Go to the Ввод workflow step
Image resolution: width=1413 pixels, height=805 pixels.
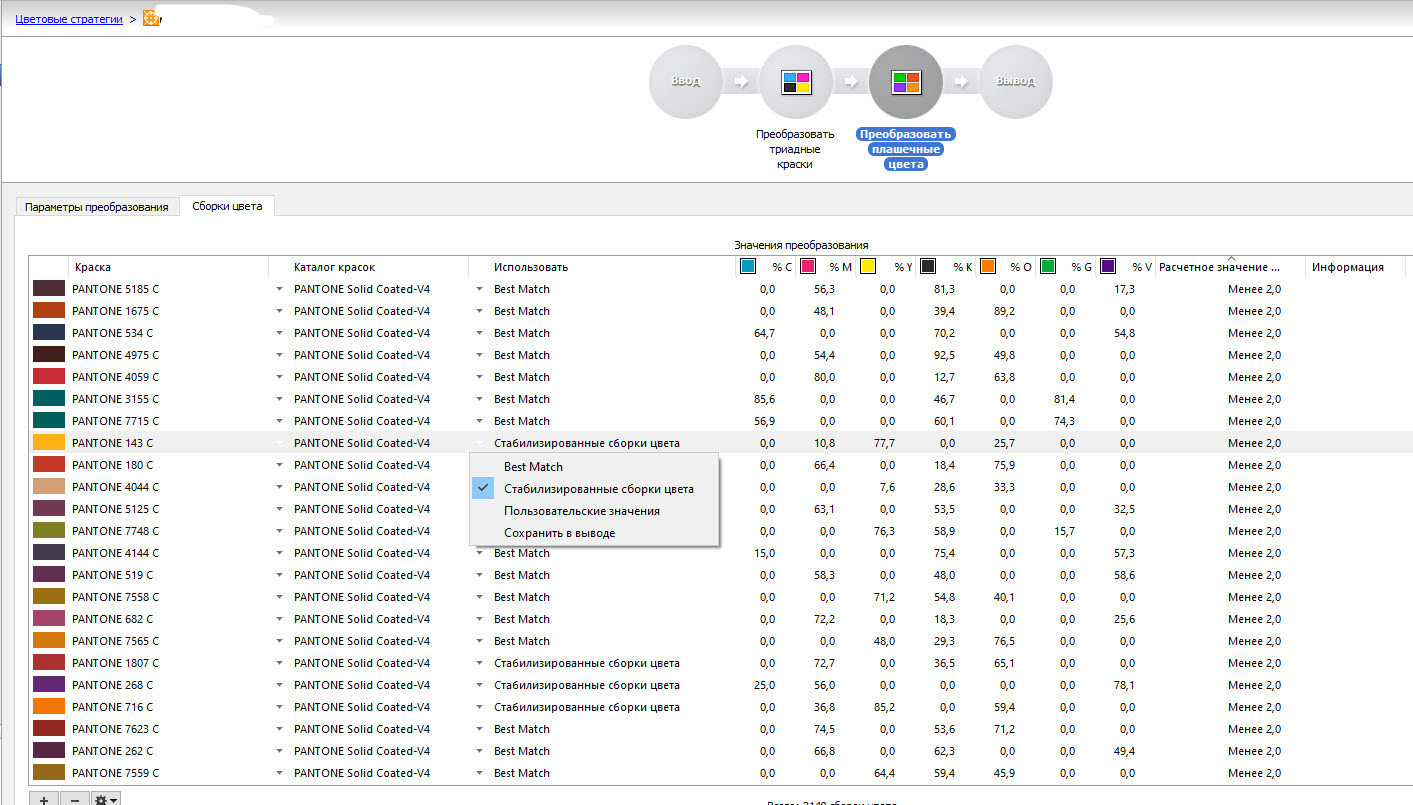click(x=685, y=82)
